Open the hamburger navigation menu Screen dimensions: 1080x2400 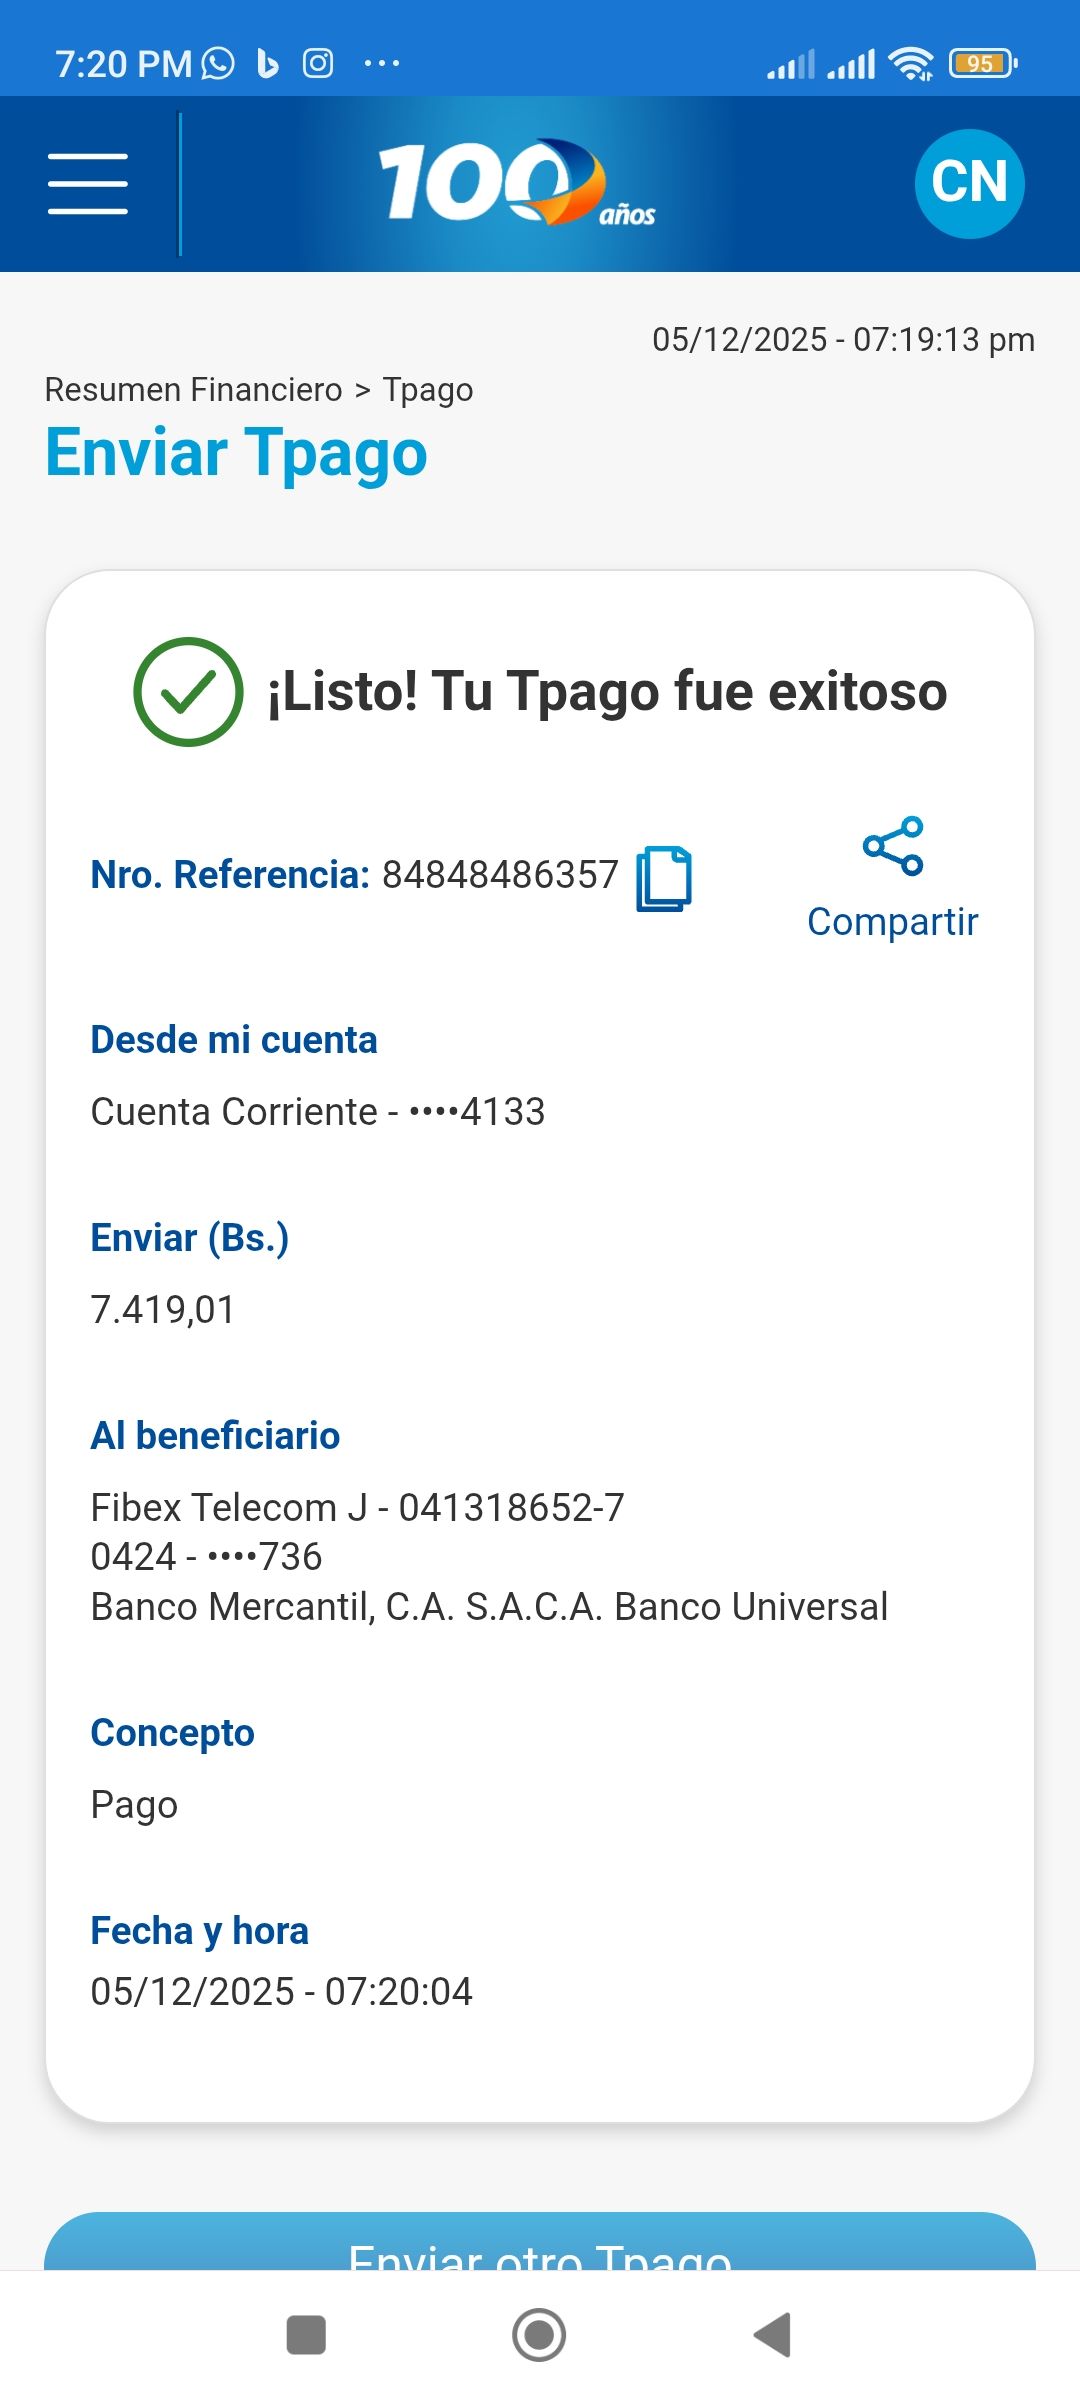tap(88, 184)
